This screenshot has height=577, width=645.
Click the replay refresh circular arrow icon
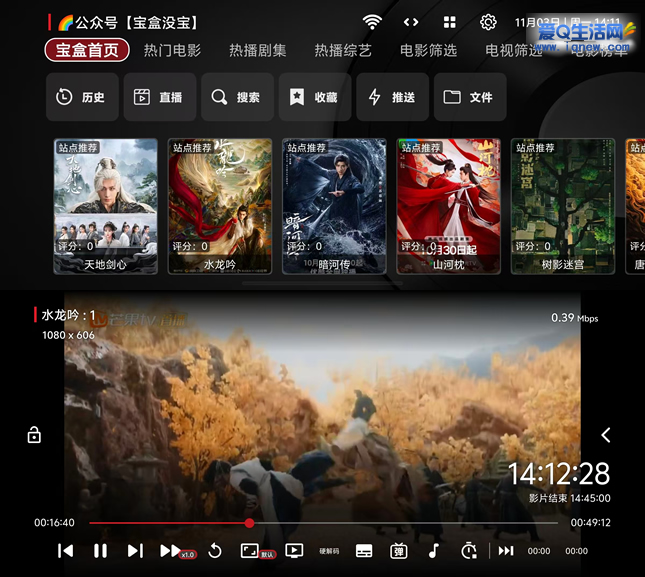coord(215,551)
